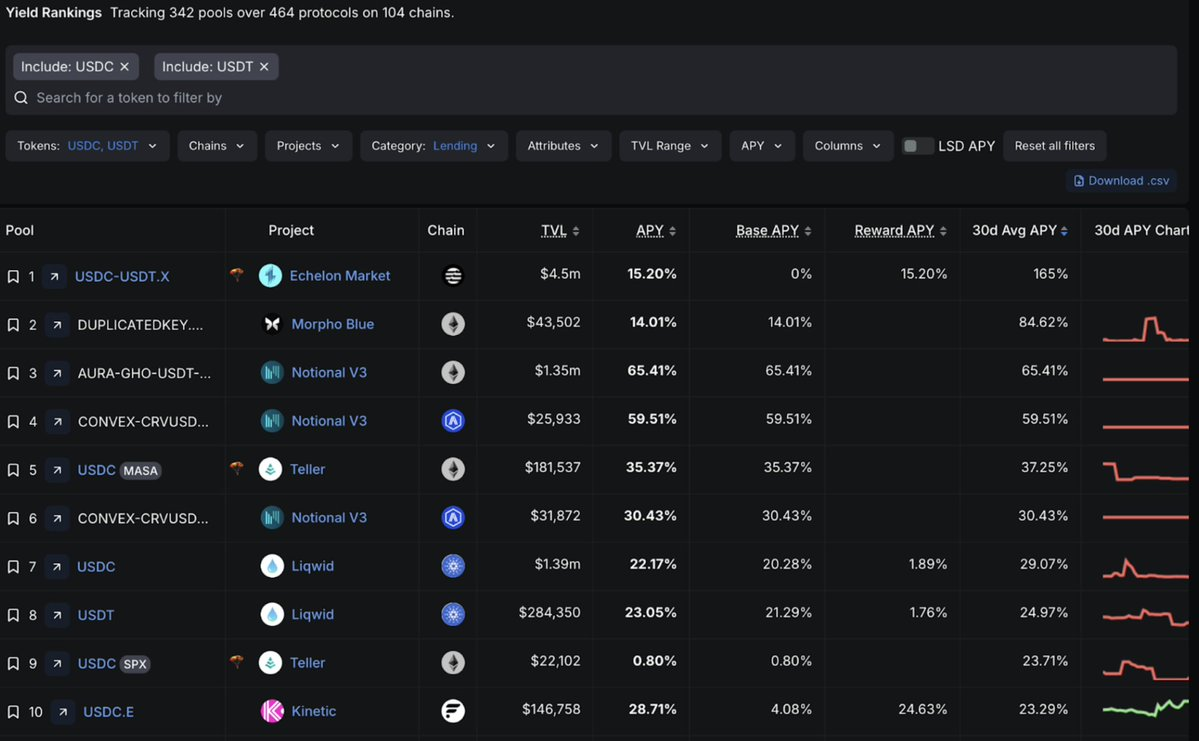Open external link arrow for row 6
This screenshot has height=741, width=1199.
click(x=57, y=518)
